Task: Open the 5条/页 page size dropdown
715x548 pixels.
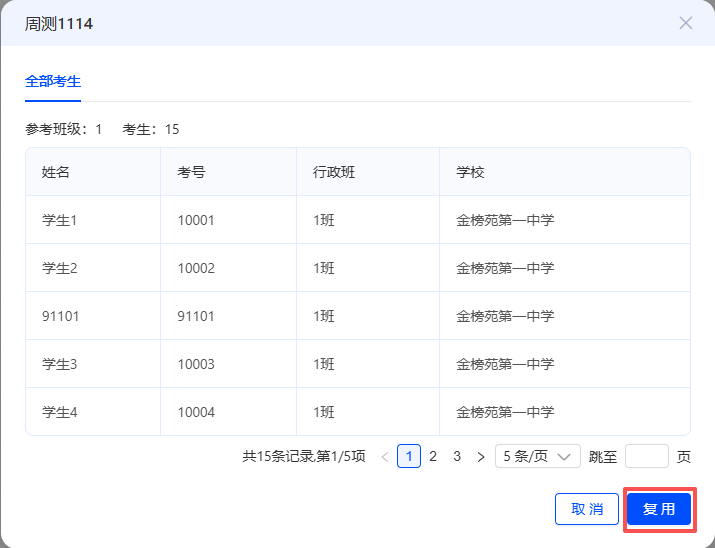Action: pyautogui.click(x=538, y=456)
